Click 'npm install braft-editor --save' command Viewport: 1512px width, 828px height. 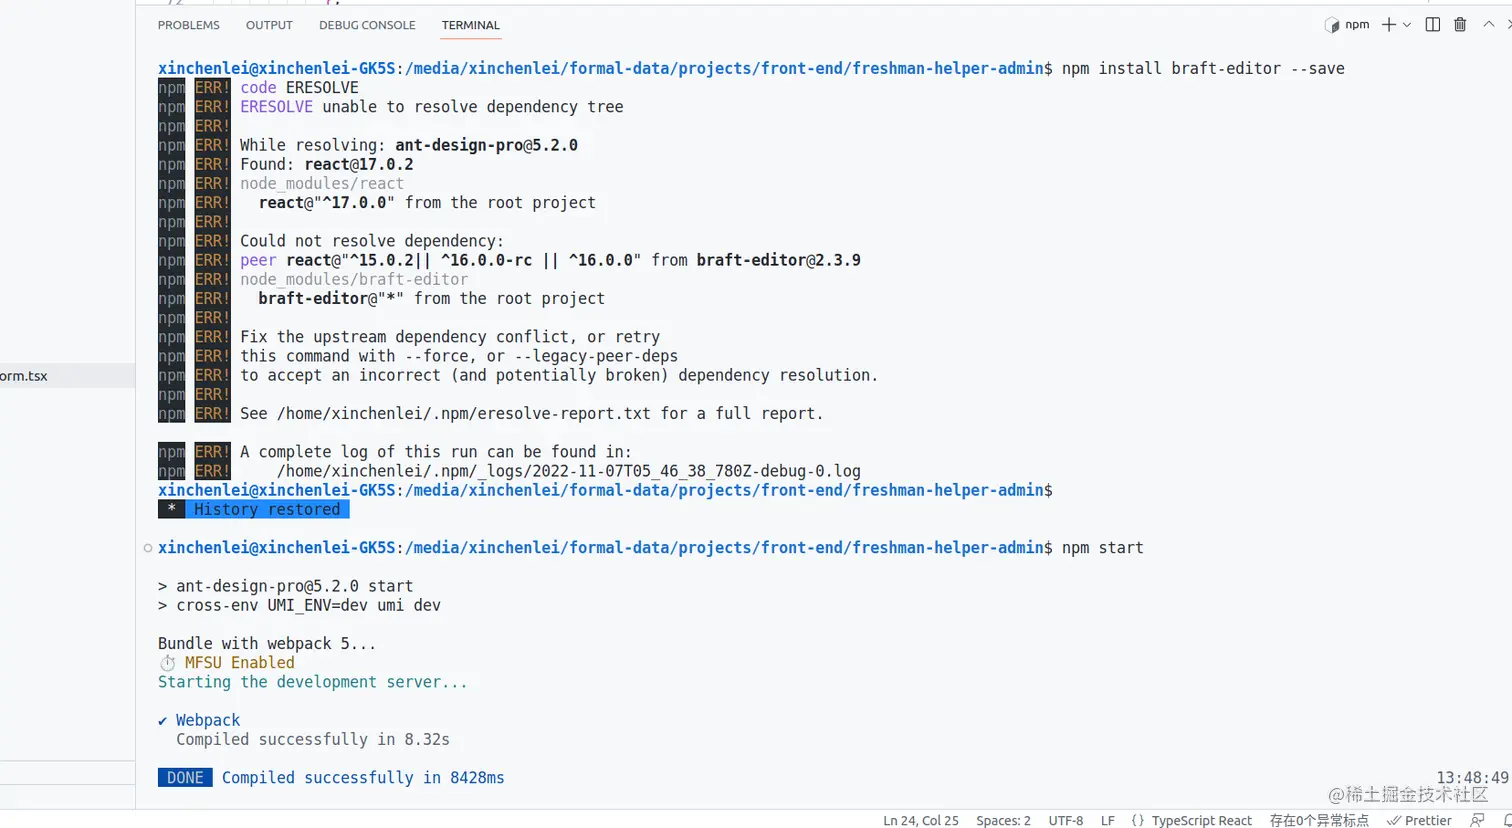pyautogui.click(x=1203, y=68)
